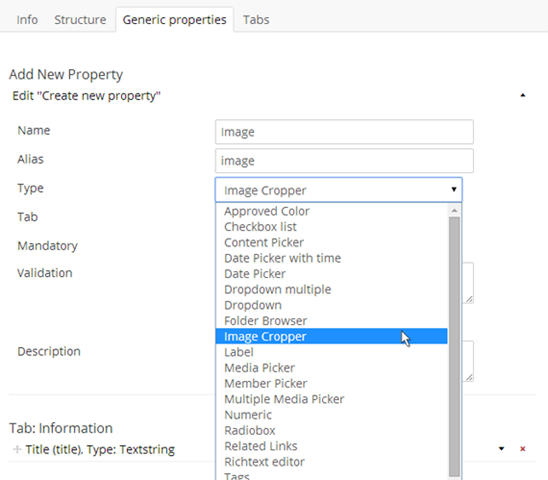Select the Generic properties tab
The image size is (548, 480).
coord(174,20)
